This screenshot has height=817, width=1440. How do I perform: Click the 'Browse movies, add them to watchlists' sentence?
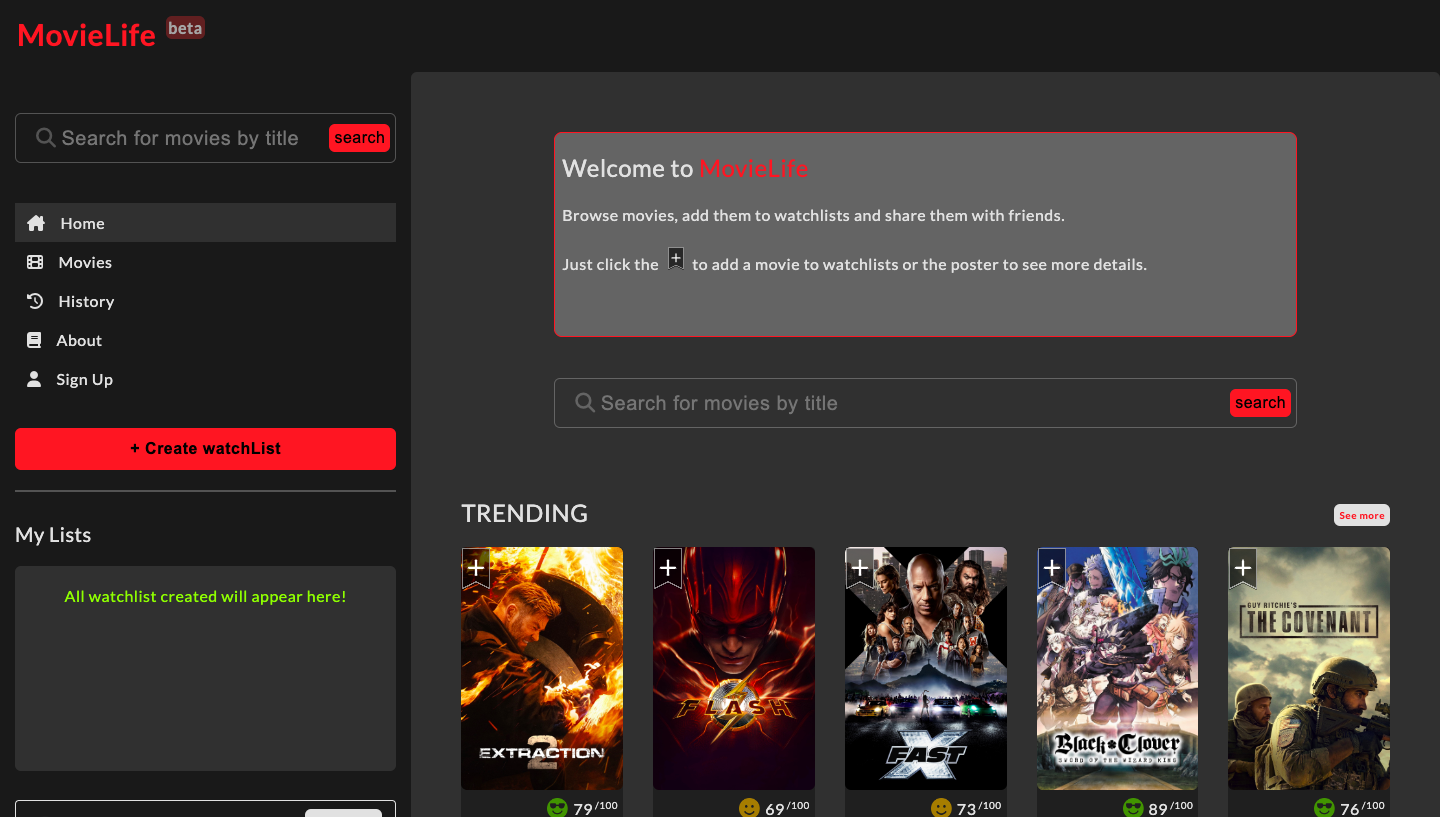(x=813, y=216)
